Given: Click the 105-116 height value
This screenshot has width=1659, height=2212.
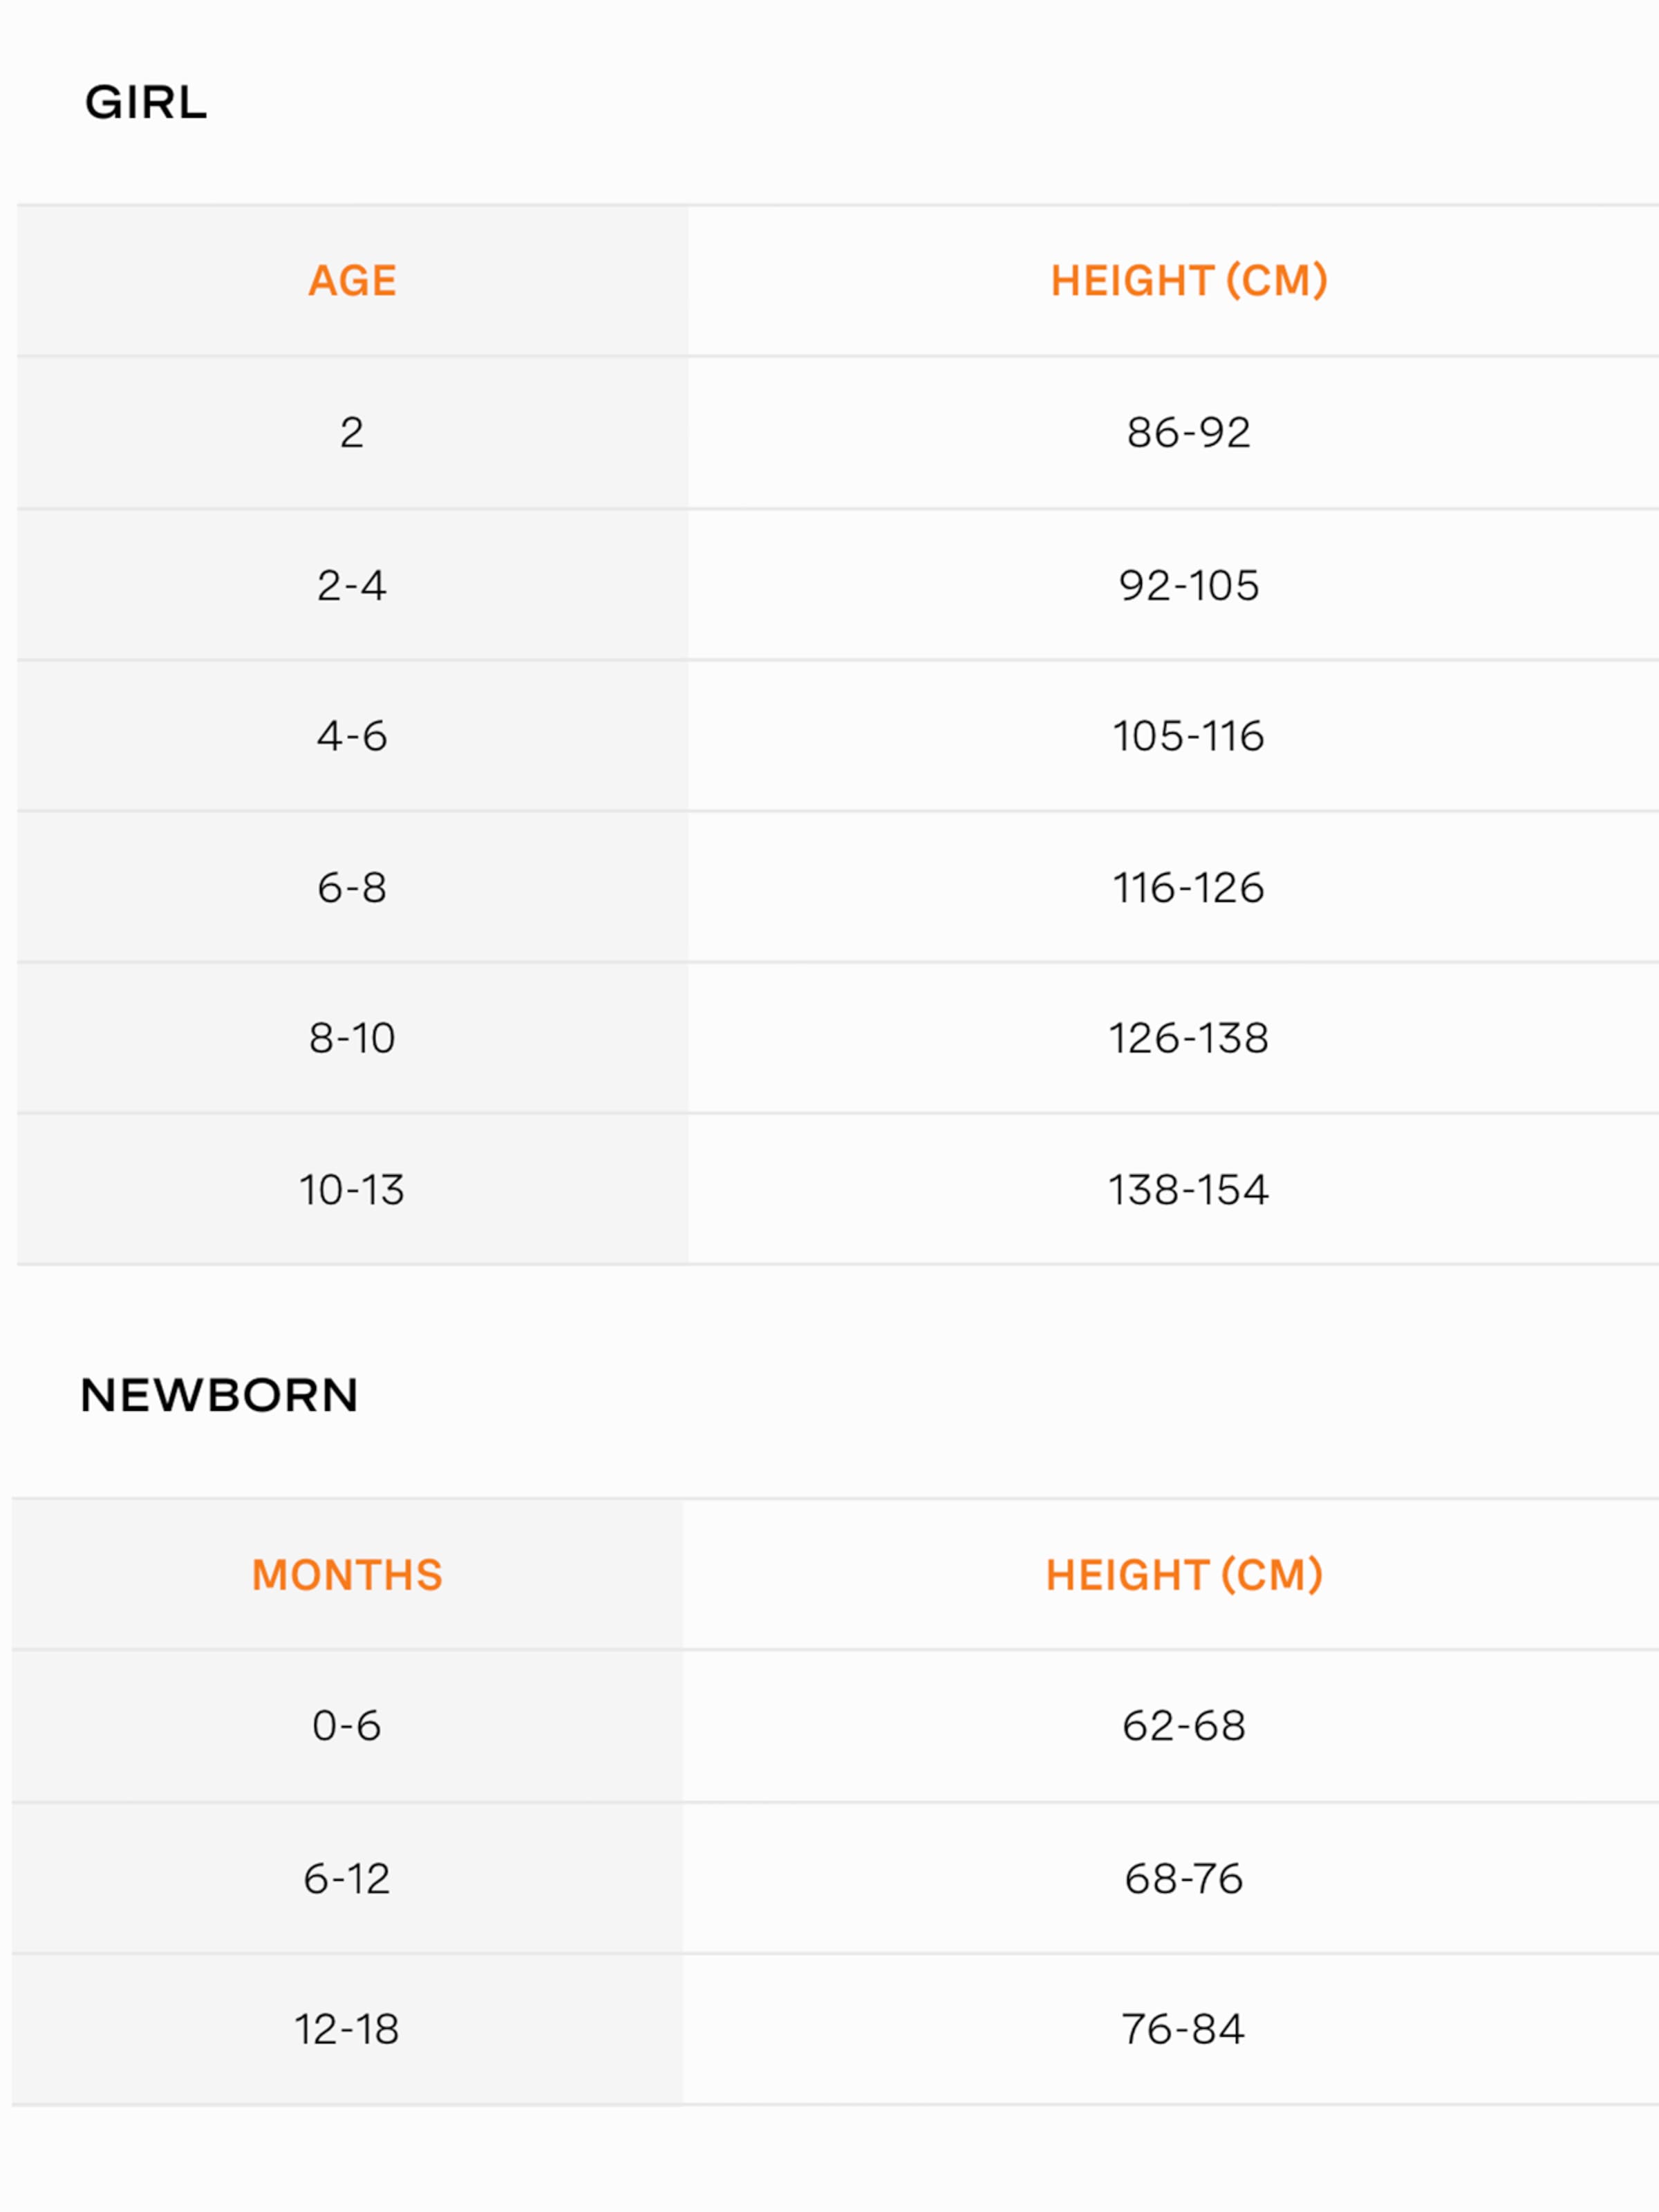Looking at the screenshot, I should 1188,736.
